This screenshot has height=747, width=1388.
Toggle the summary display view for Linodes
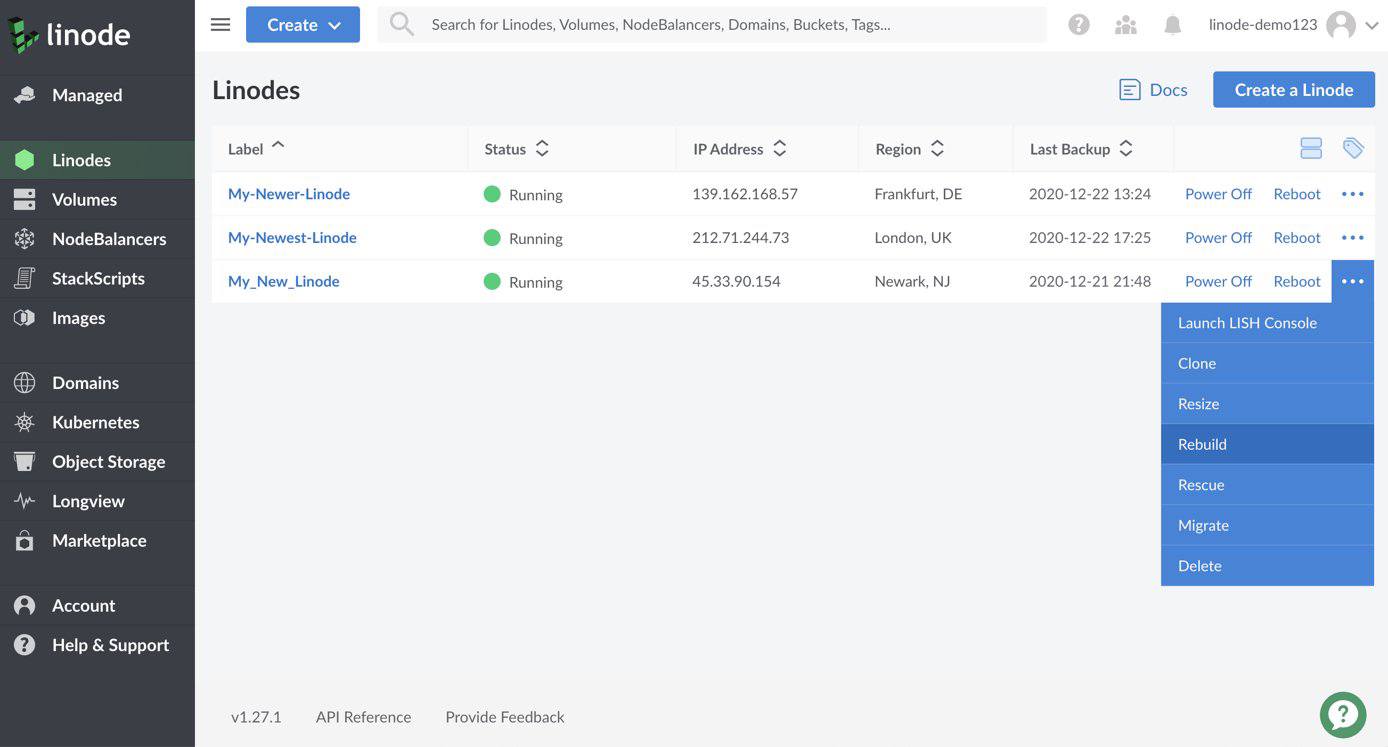click(1311, 146)
